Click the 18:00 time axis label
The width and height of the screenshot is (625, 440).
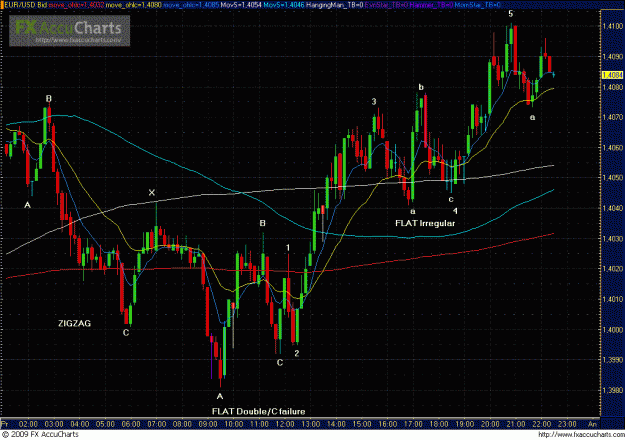(x=439, y=424)
